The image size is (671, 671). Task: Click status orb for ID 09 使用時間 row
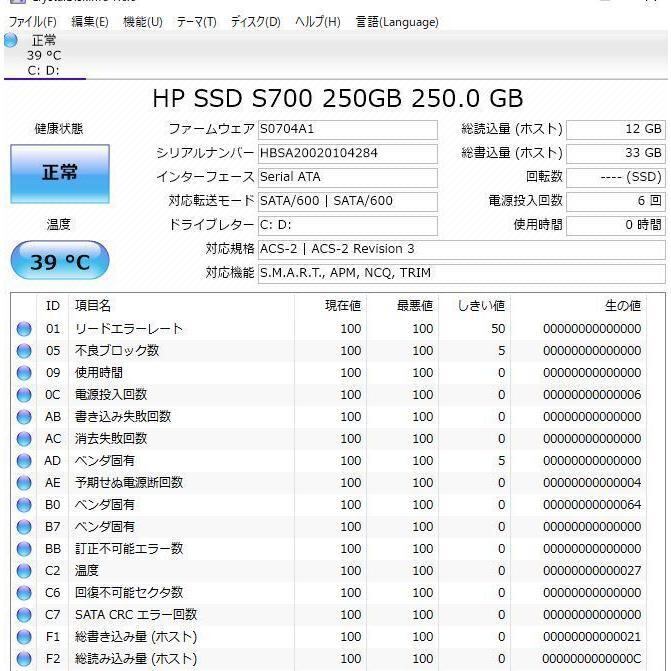pyautogui.click(x=24, y=373)
